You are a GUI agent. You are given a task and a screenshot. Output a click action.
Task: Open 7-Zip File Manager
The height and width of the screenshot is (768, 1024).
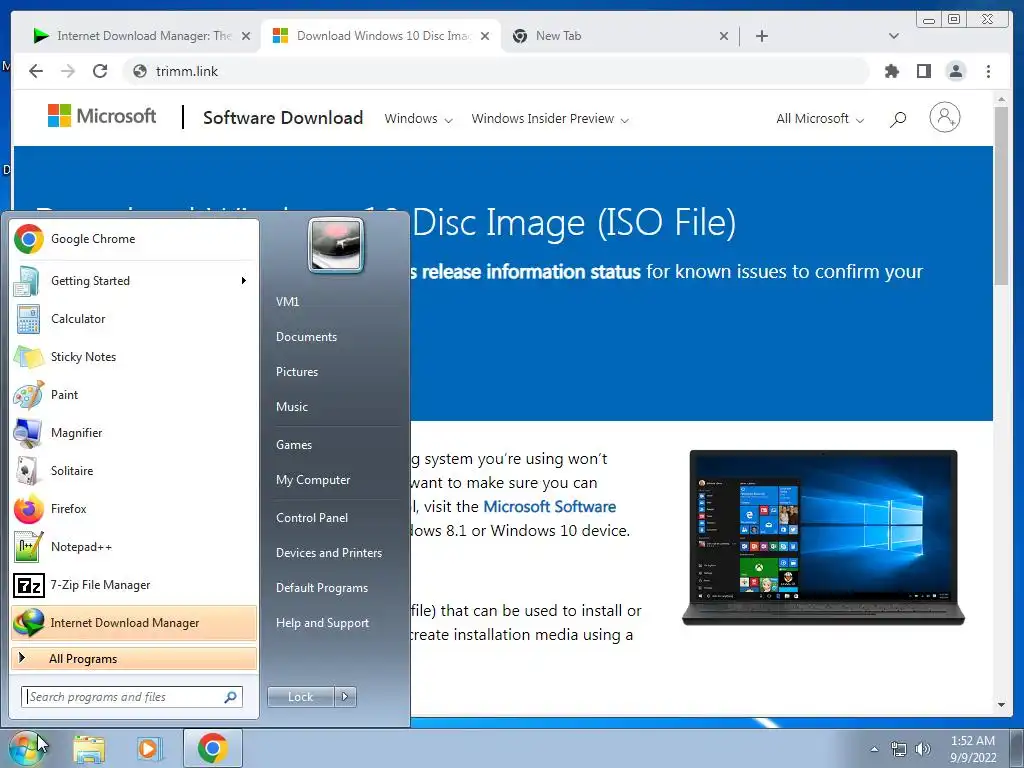(134, 584)
